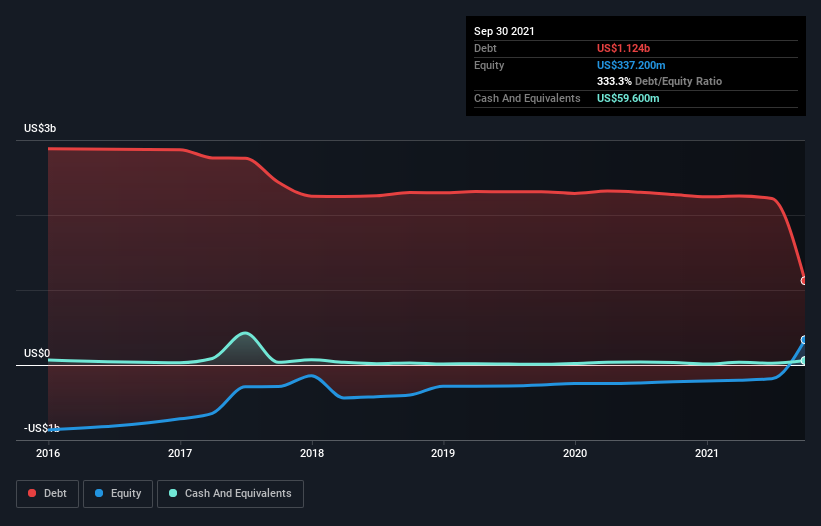Click the US$59.600m cash value
The image size is (821, 526).
(628, 98)
